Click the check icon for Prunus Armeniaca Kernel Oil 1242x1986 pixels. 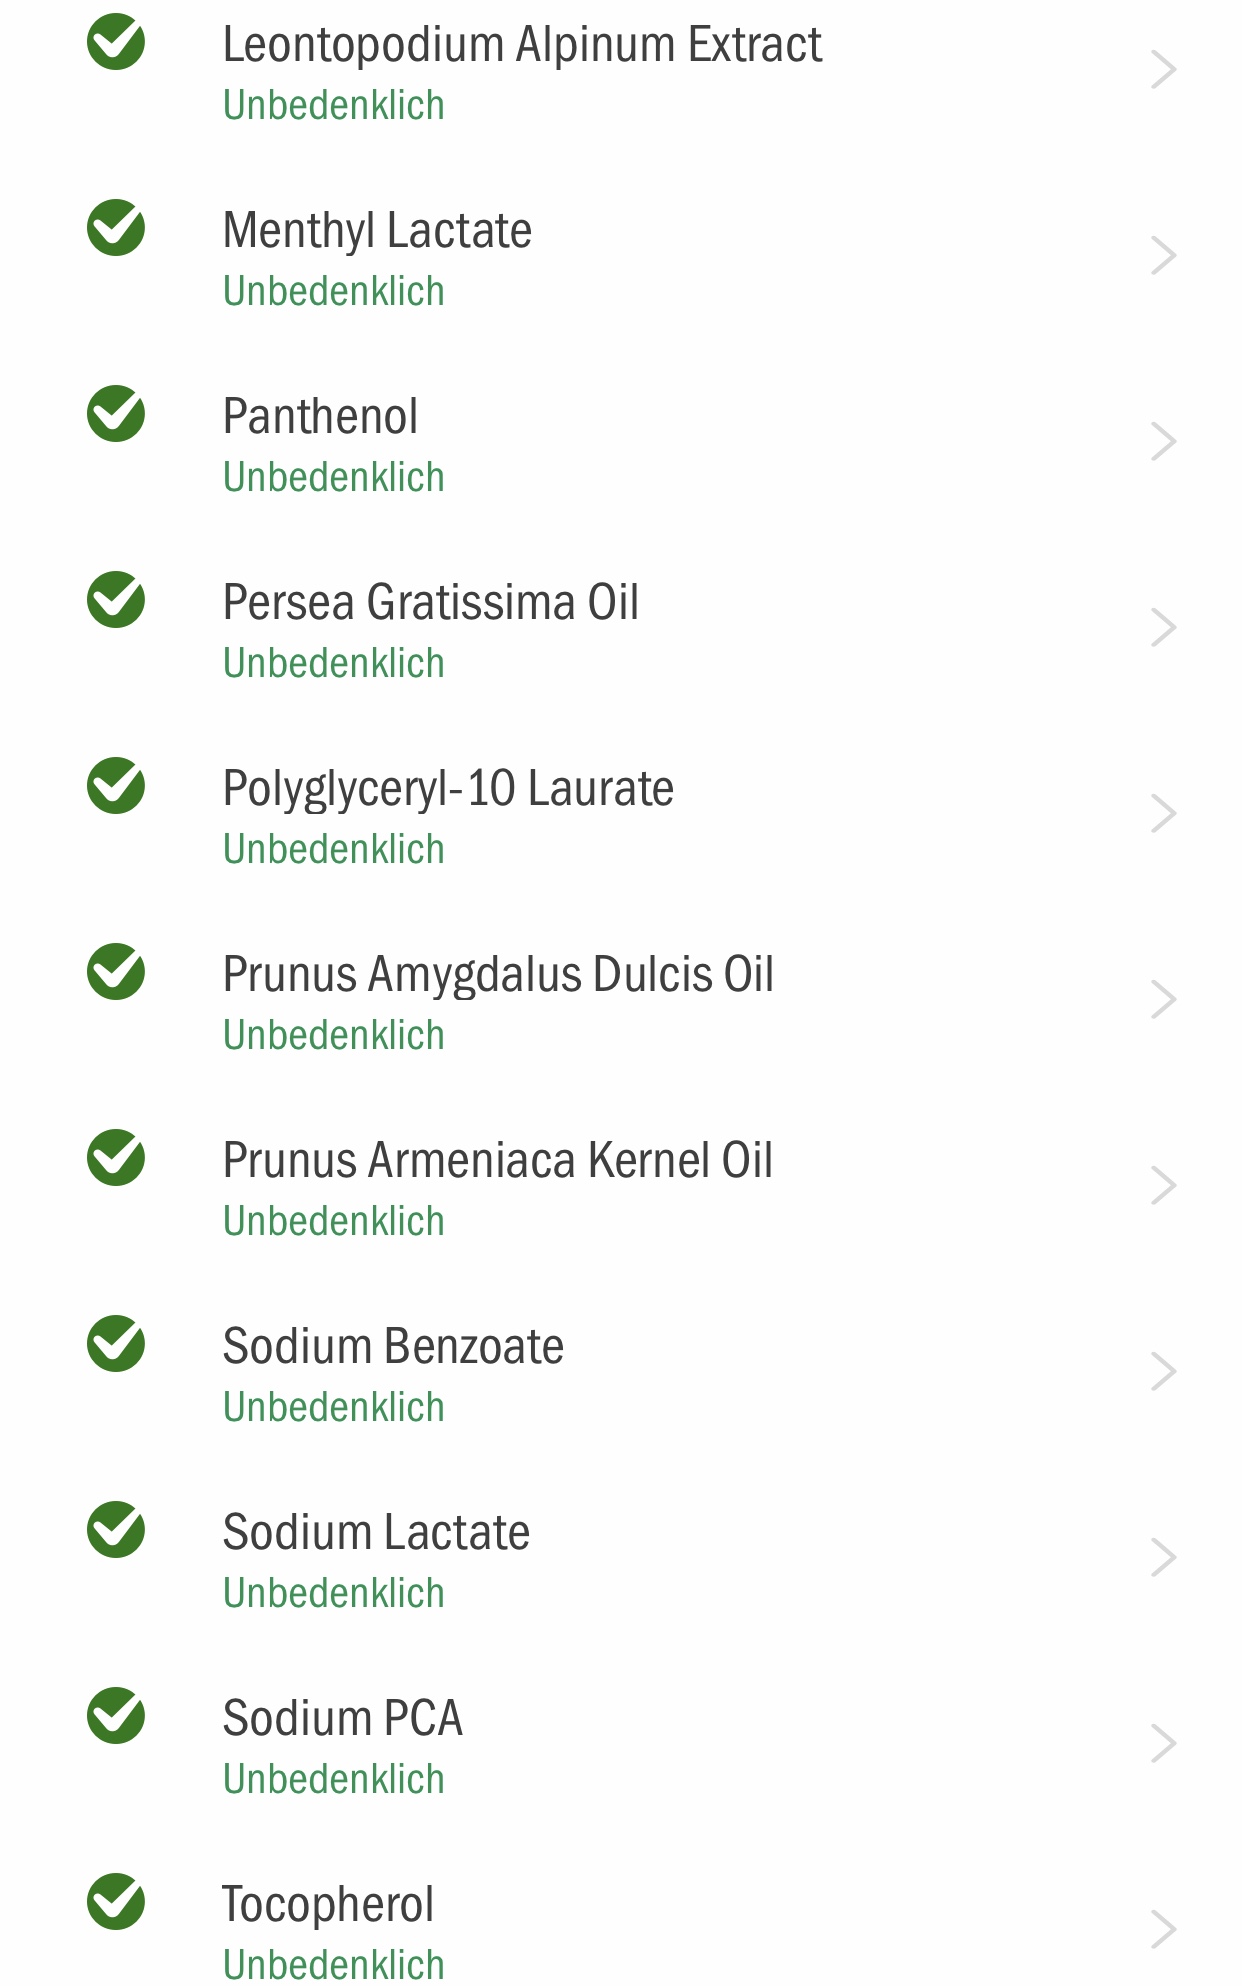coord(116,1158)
